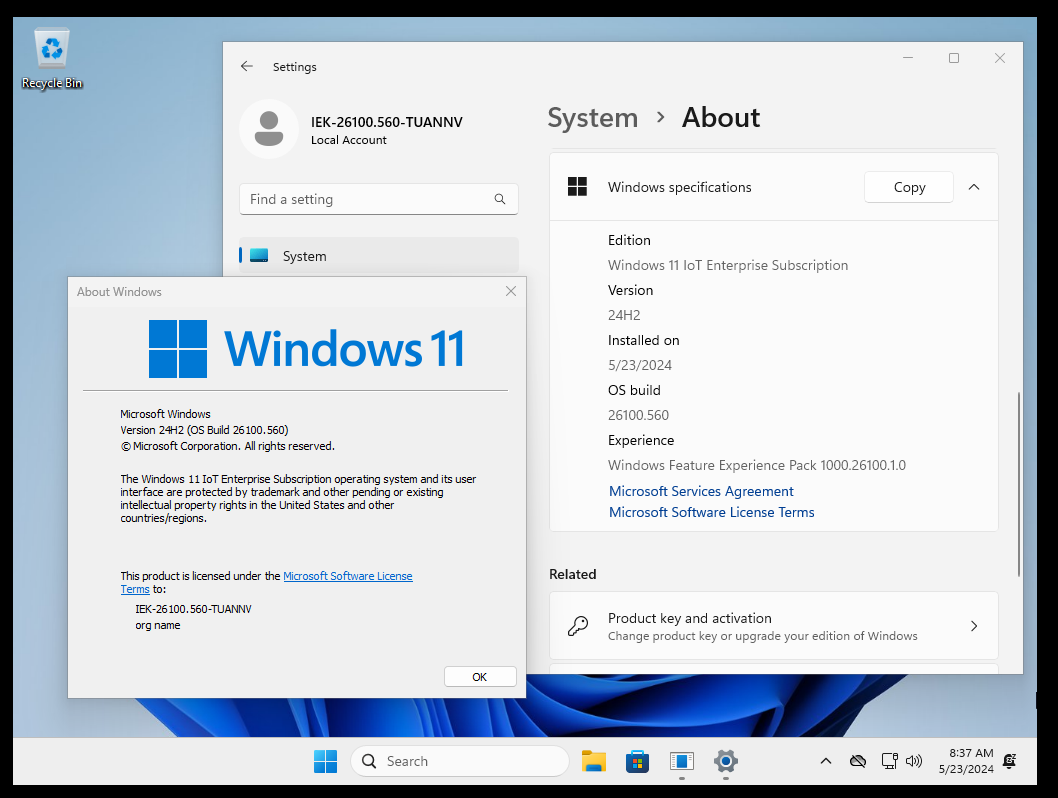This screenshot has width=1058, height=798.
Task: Click the 26100.560 OS build value
Action: tap(638, 415)
